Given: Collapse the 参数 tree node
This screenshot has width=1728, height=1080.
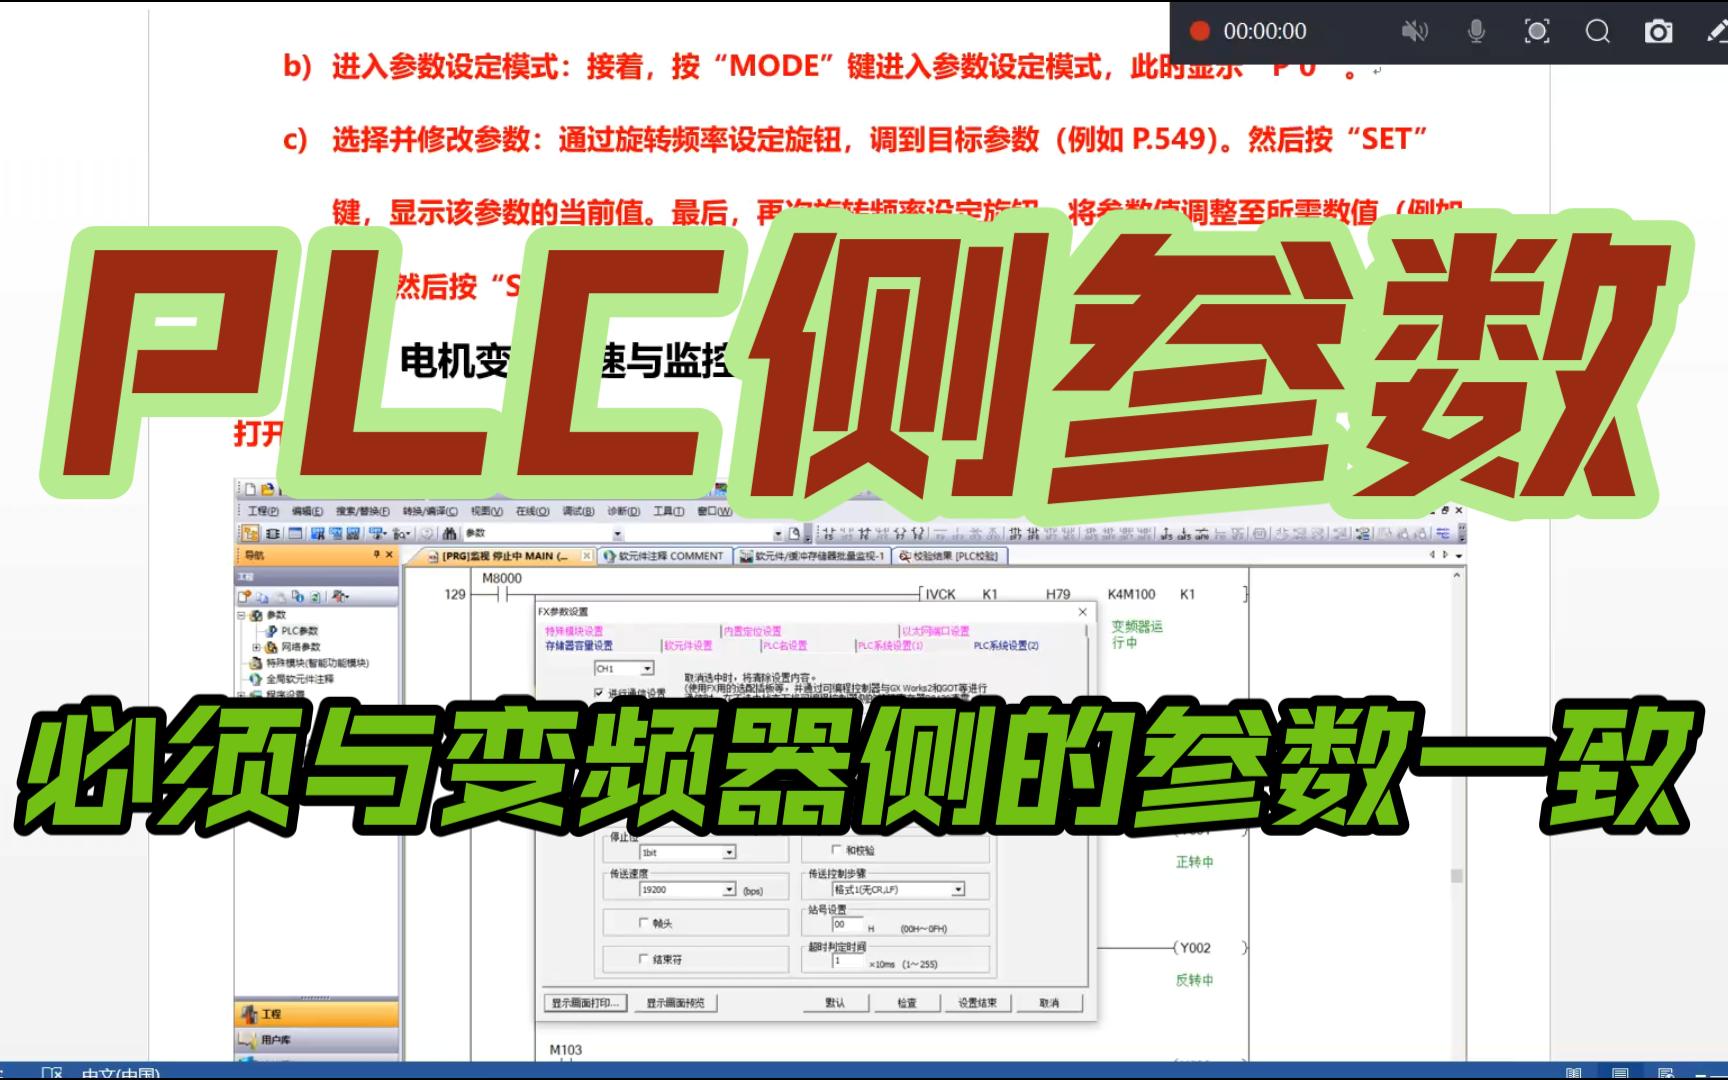Looking at the screenshot, I should [x=241, y=615].
